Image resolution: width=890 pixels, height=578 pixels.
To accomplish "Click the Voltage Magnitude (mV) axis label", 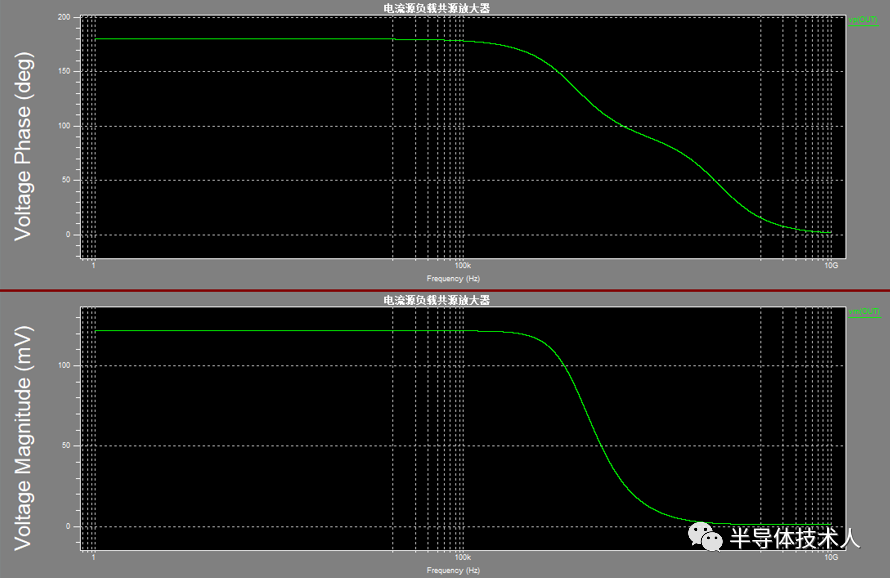I will click(23, 438).
